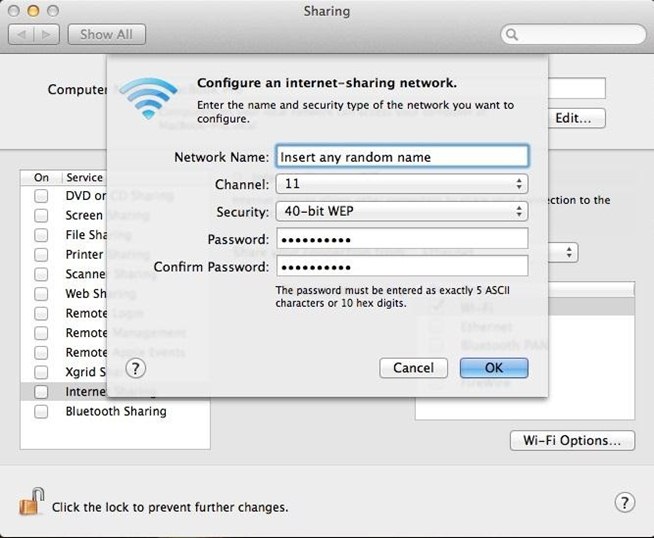Confirm network configuration with OK
Screen dimensions: 654x538
click(494, 368)
